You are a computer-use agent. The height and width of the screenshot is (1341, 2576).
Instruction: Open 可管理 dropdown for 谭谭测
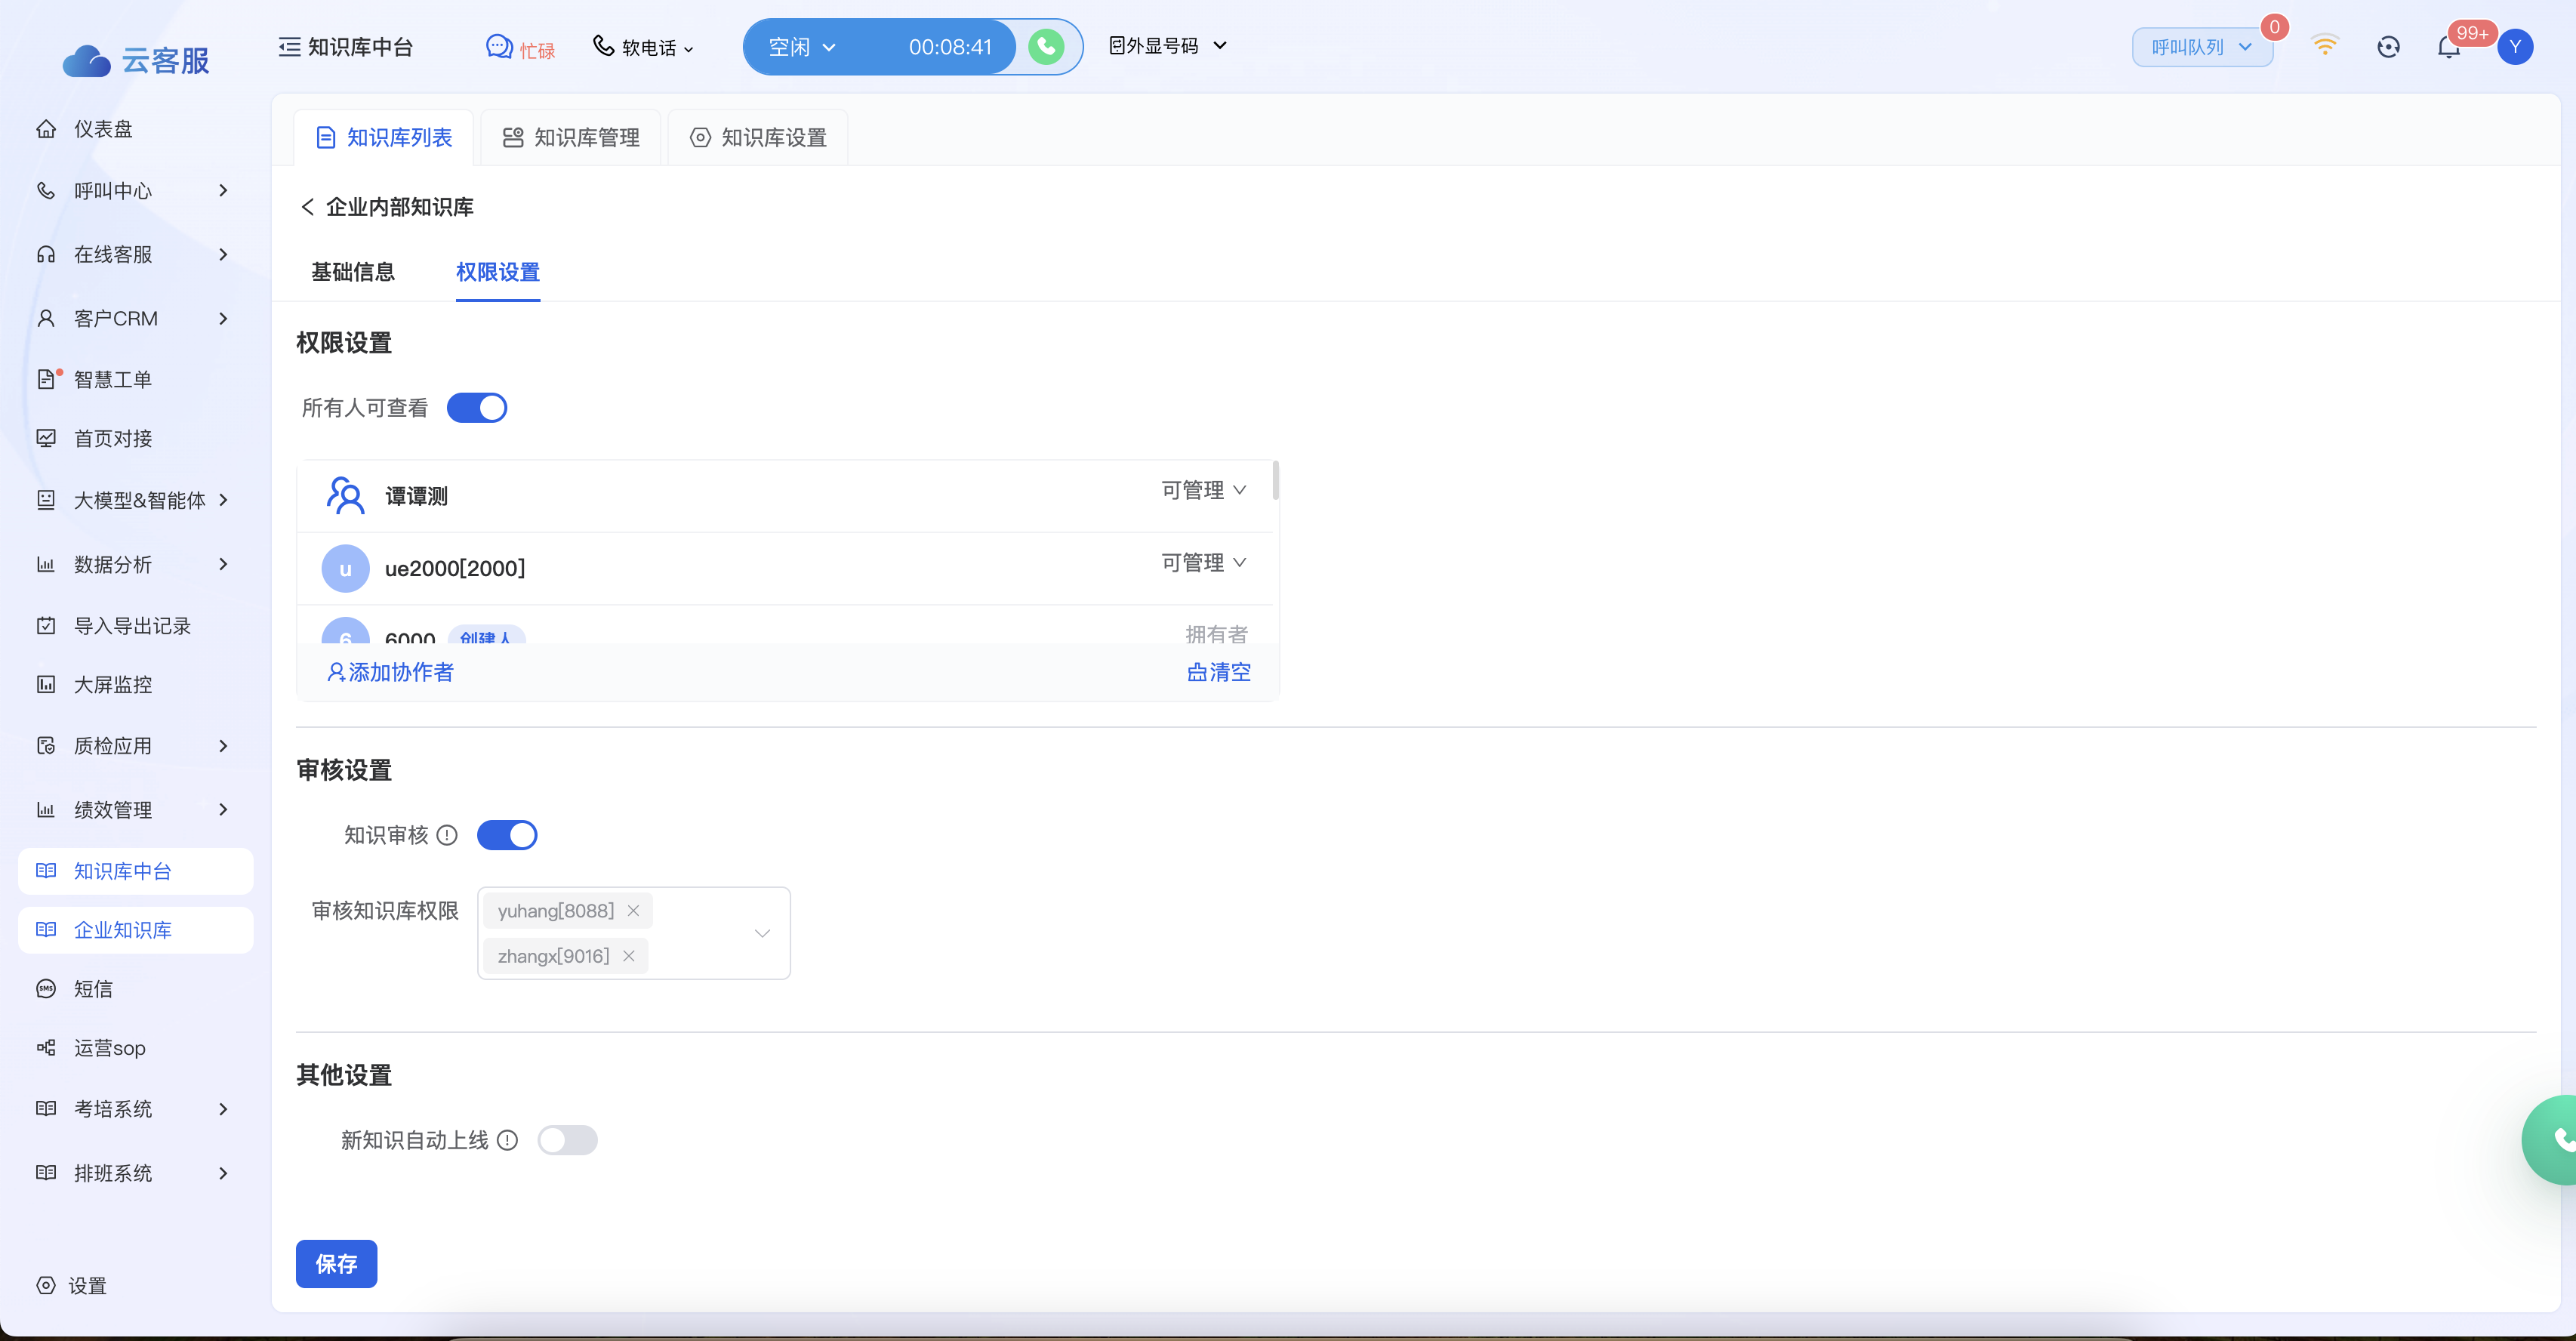[x=1203, y=490]
